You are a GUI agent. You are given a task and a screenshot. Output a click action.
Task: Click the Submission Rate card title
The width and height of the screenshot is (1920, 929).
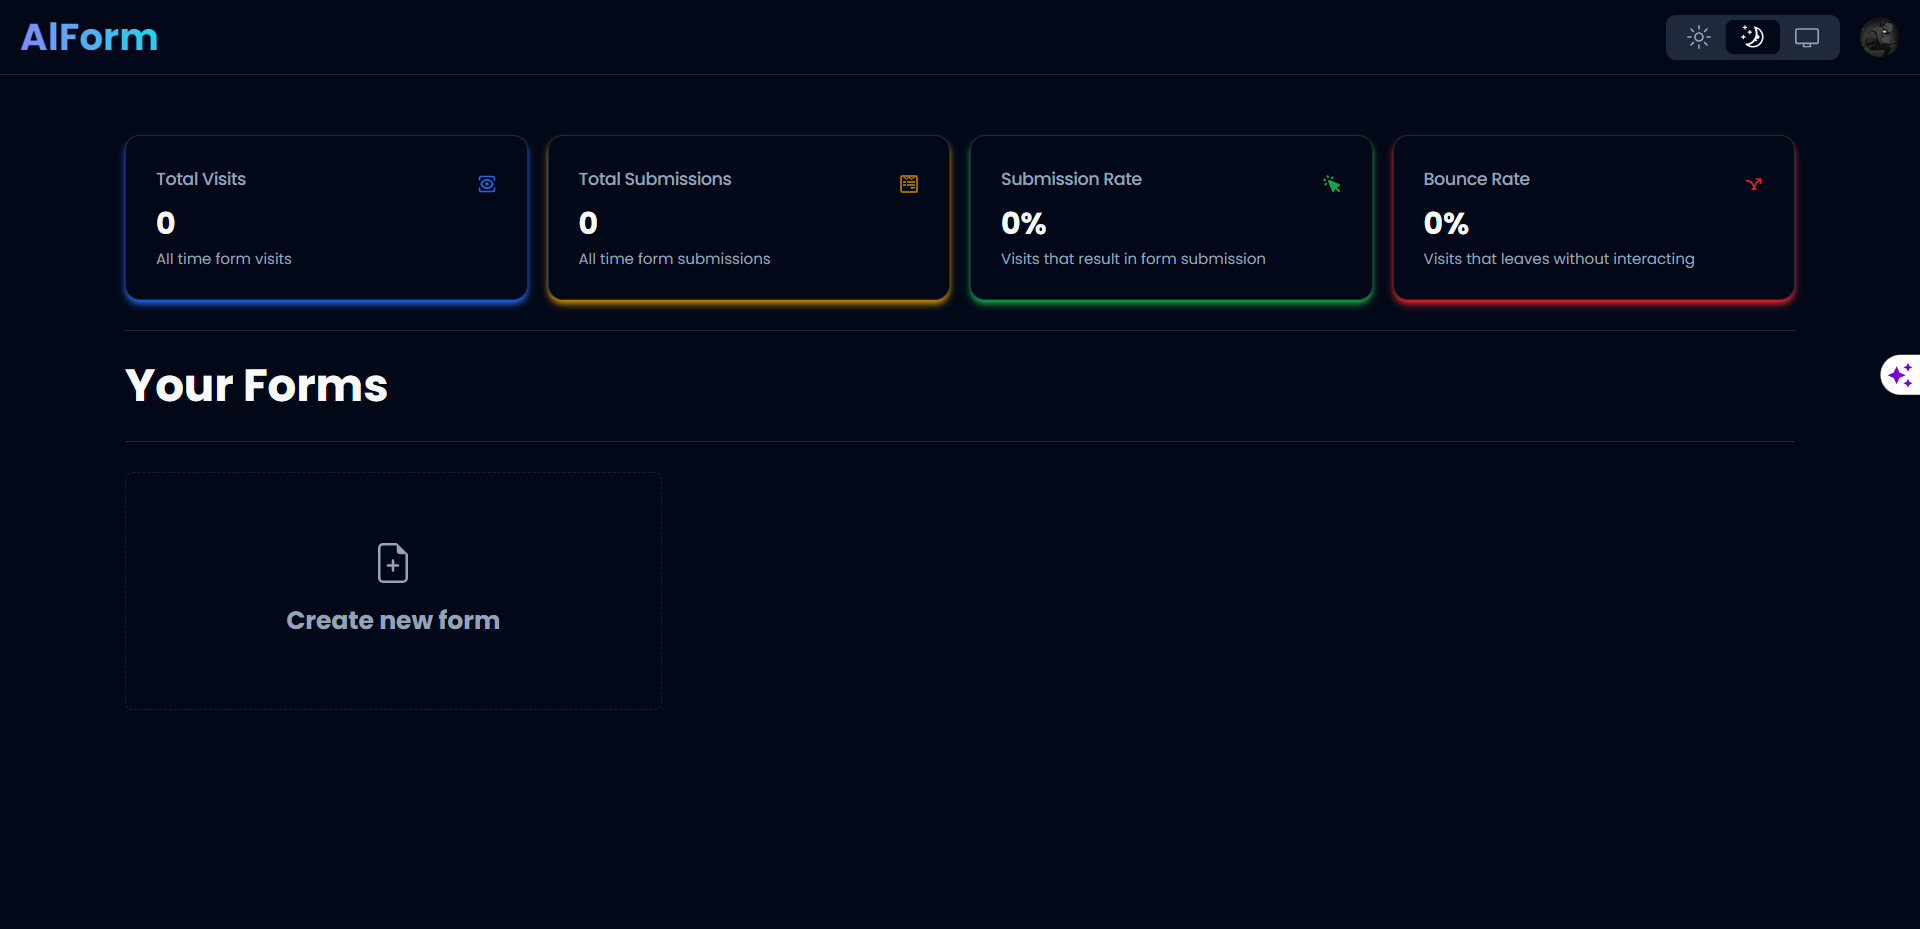[1071, 179]
